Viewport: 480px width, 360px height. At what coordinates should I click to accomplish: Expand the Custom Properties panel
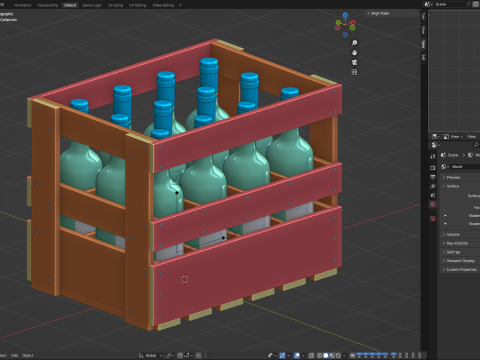tap(460, 269)
